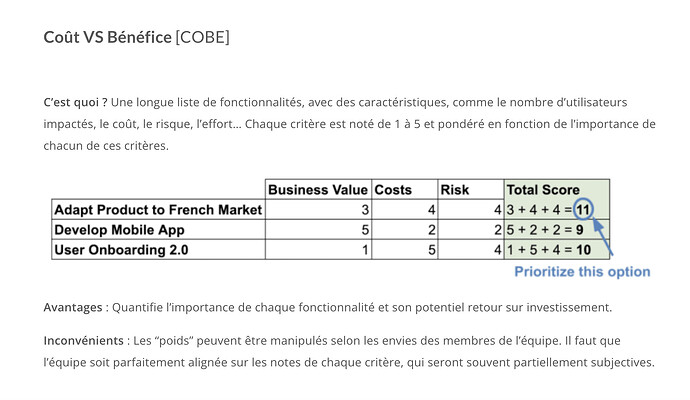Image resolution: width=690 pixels, height=400 pixels.
Task: Click the bold "Inconvénients" label
Action: [84, 340]
